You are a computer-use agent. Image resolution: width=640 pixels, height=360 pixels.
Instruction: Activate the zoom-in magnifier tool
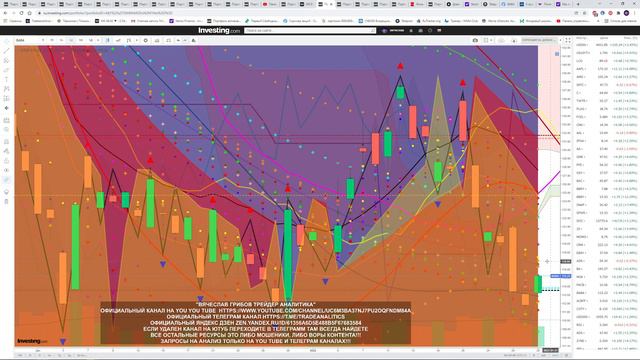(6, 130)
